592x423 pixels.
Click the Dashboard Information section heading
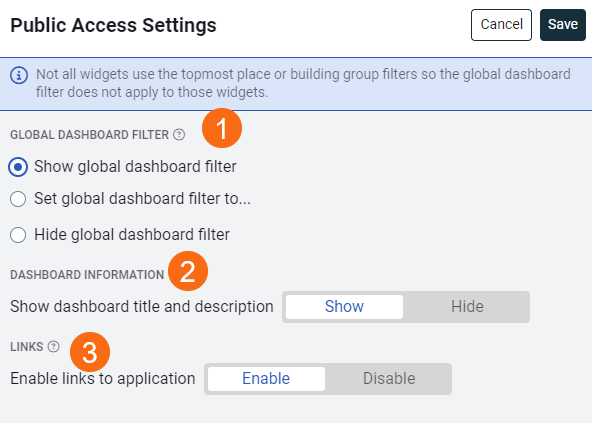pyautogui.click(x=87, y=275)
